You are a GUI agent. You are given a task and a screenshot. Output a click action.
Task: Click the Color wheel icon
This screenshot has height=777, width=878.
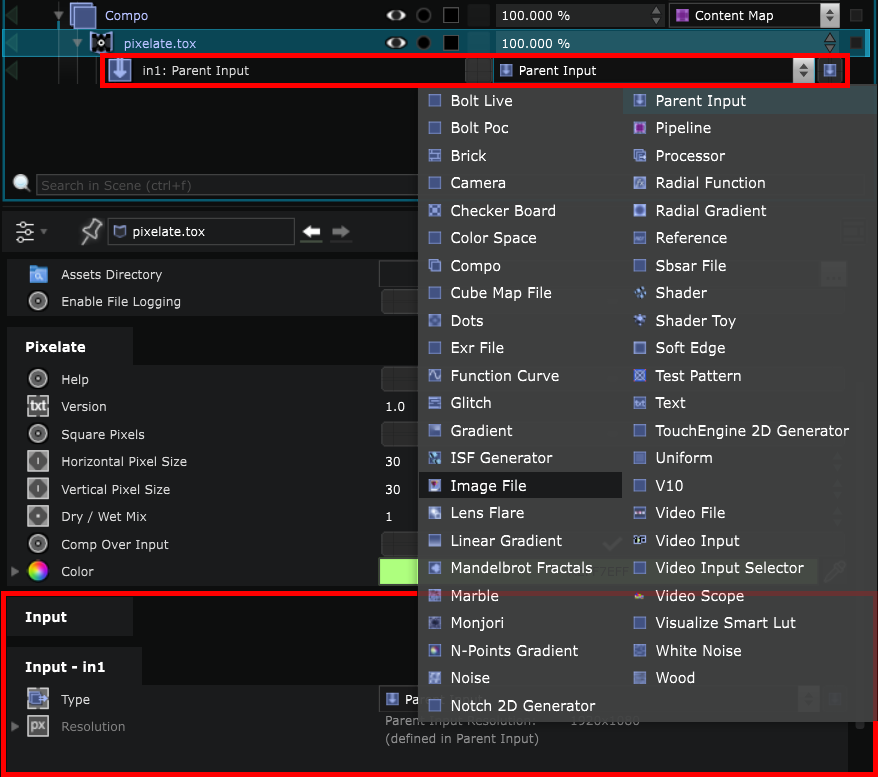click(38, 571)
